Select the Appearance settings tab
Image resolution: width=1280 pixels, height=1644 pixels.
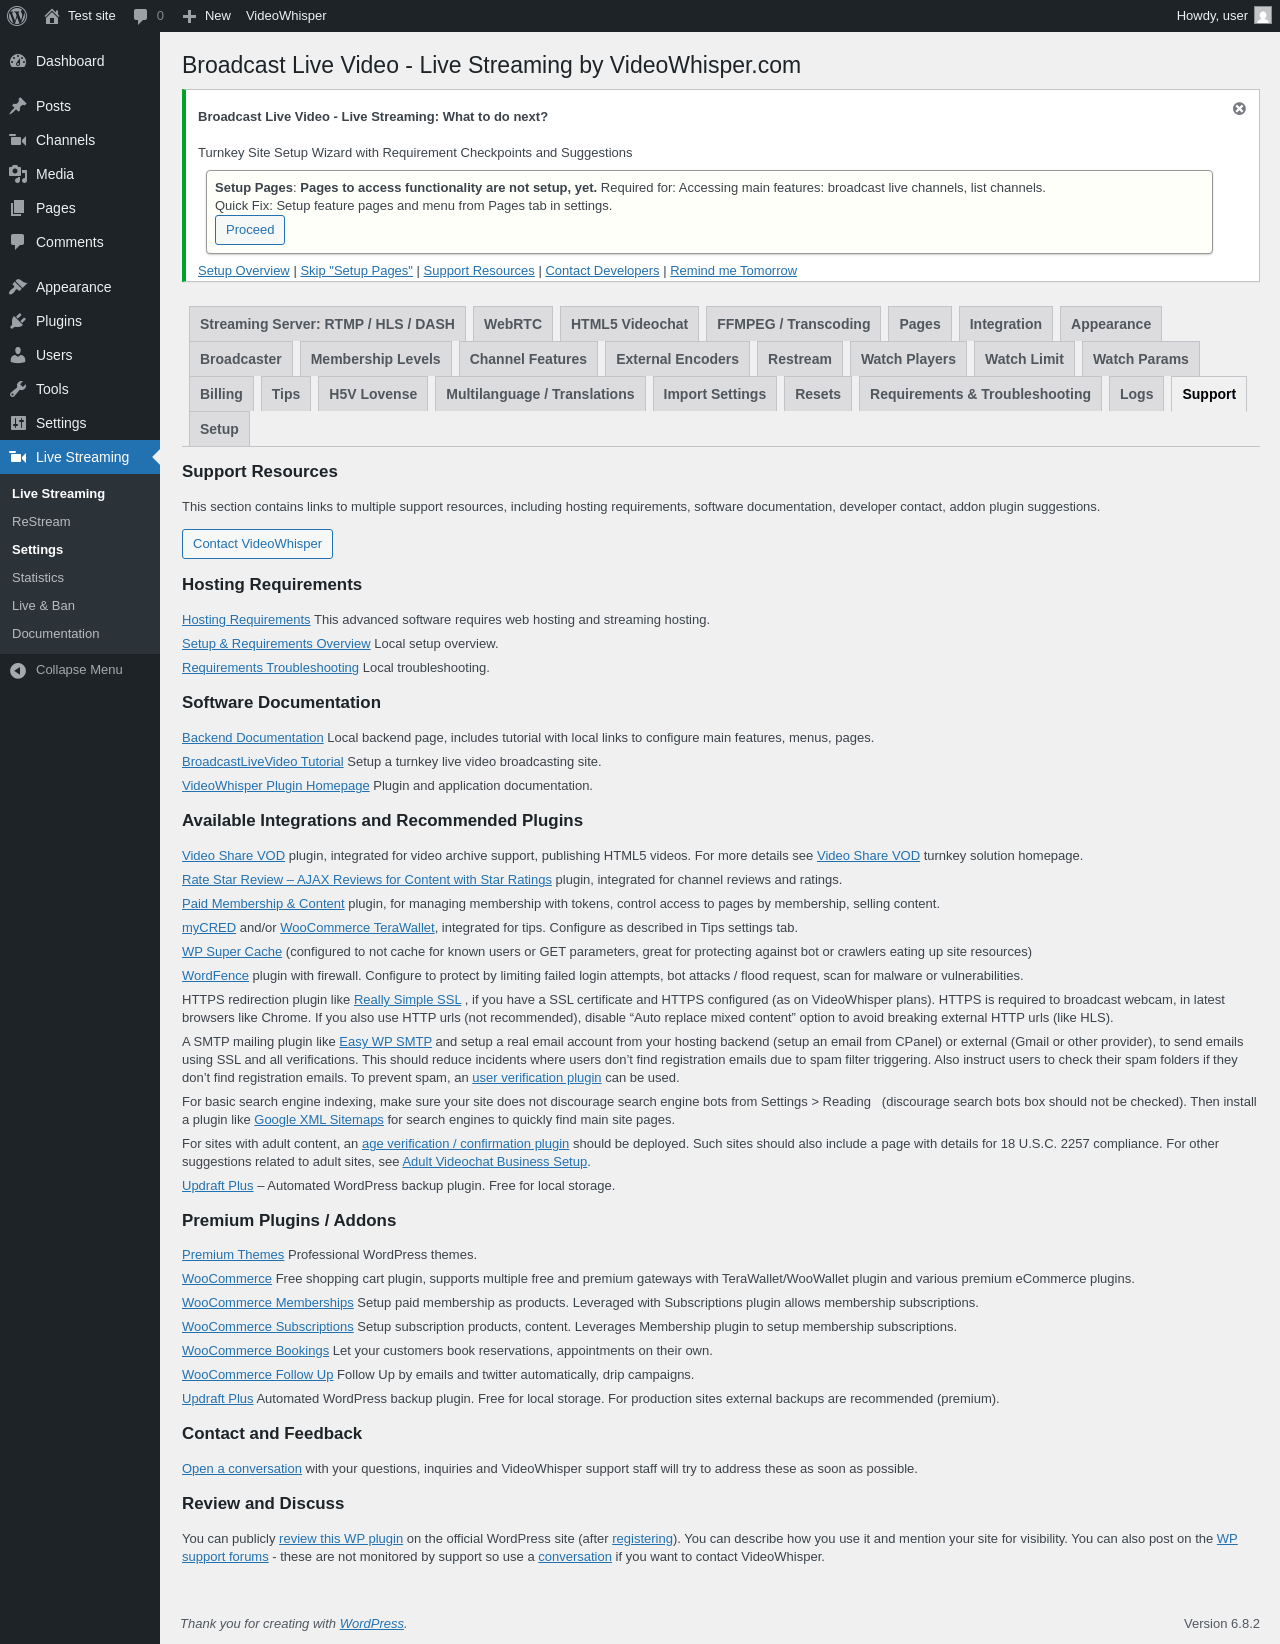coord(1111,324)
